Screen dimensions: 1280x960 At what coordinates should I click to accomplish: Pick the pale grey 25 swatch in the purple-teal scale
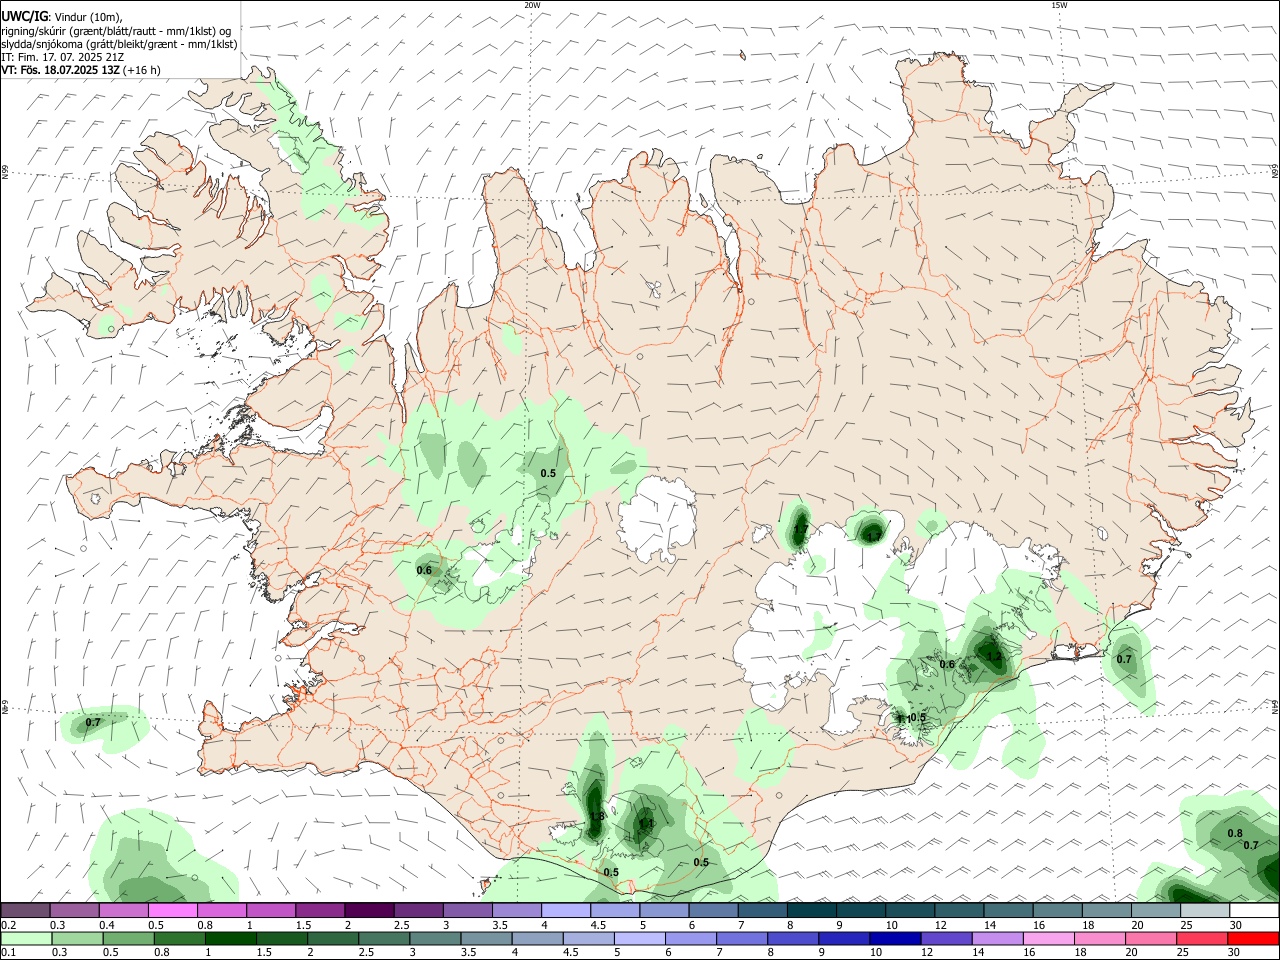(1205, 910)
